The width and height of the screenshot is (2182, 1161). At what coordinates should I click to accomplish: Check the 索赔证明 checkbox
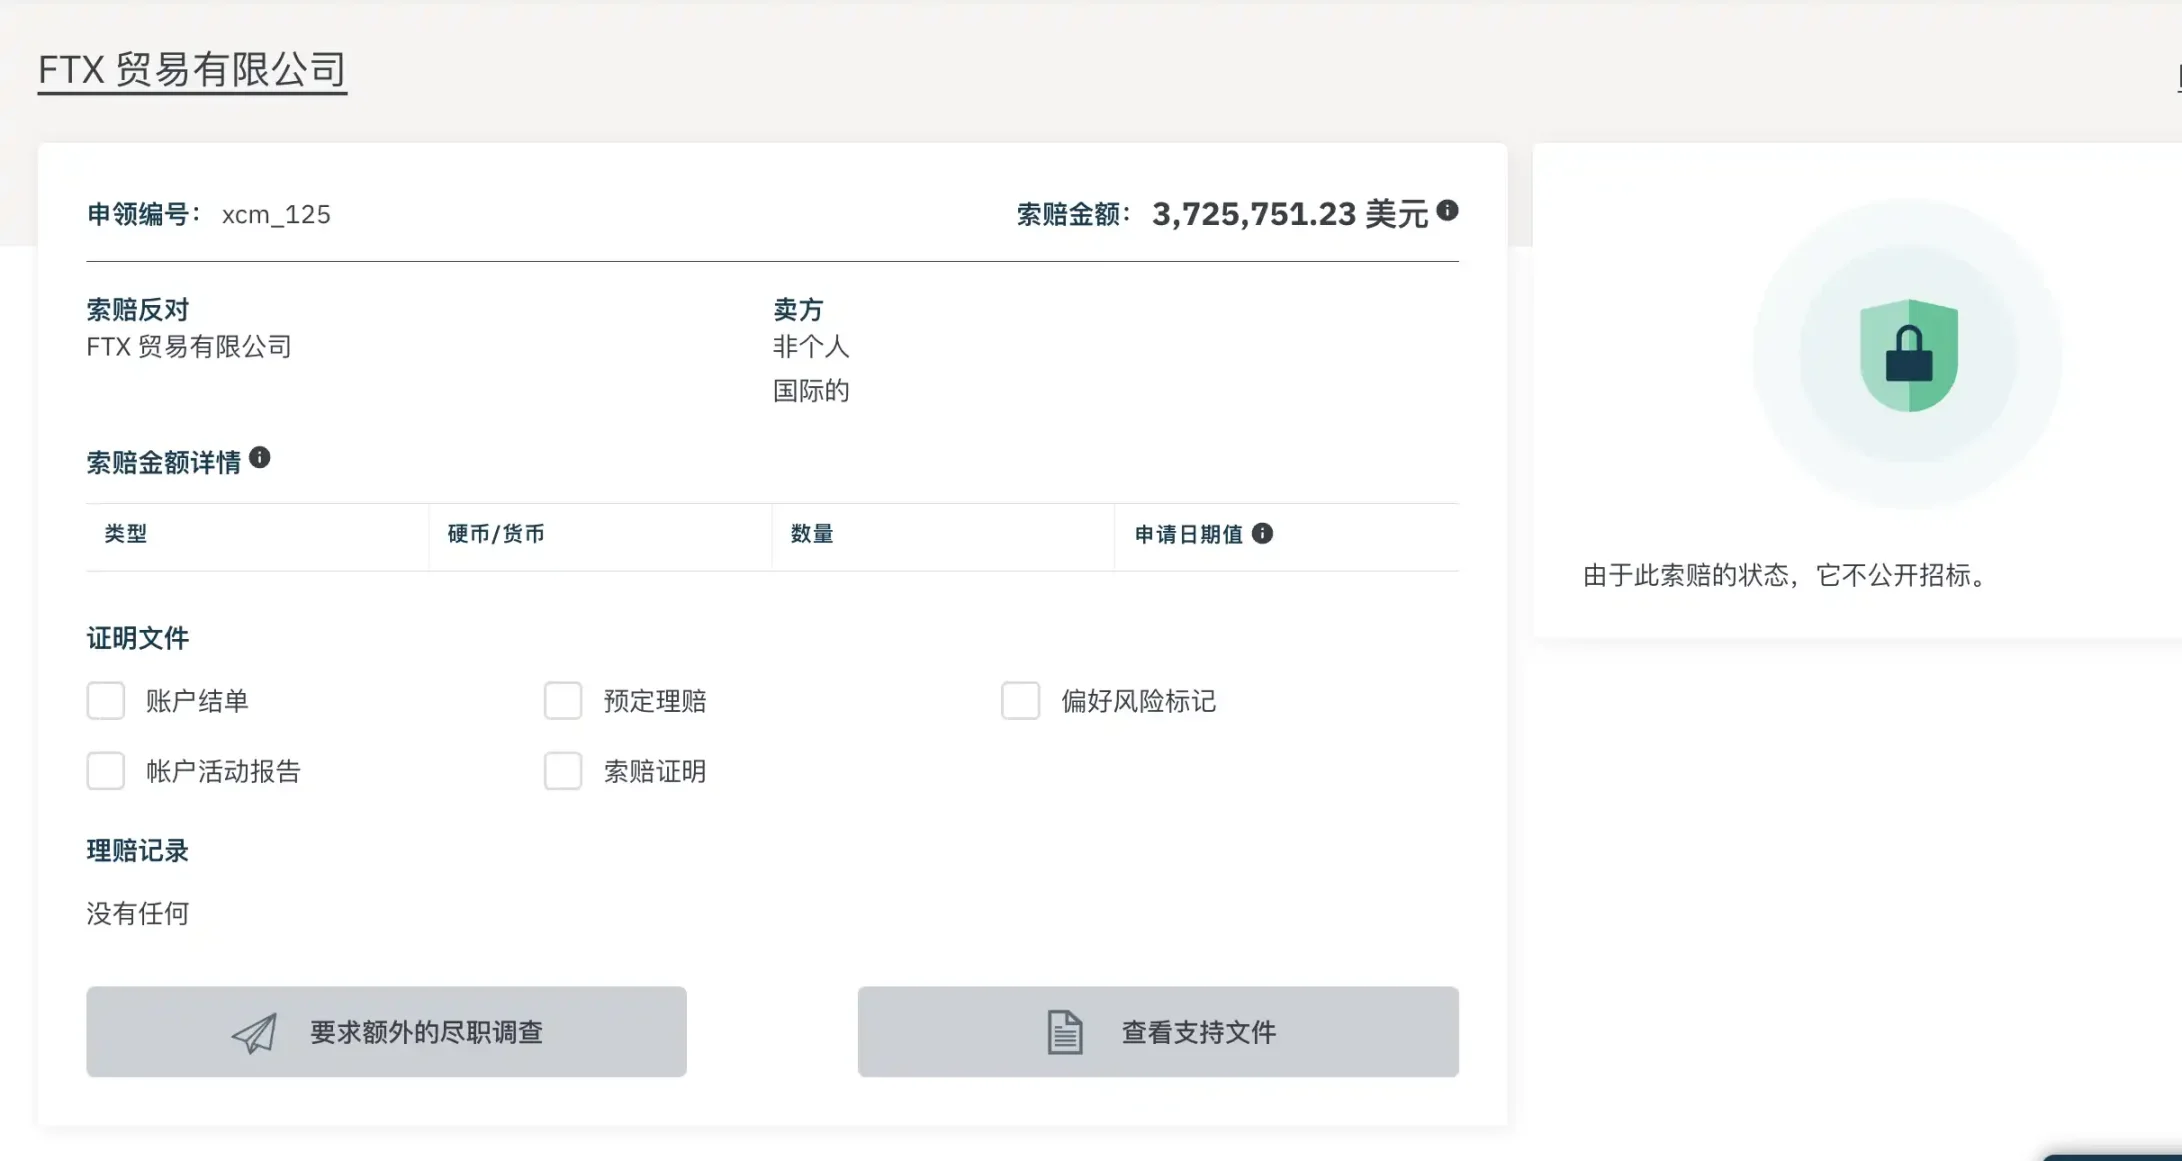coord(563,771)
